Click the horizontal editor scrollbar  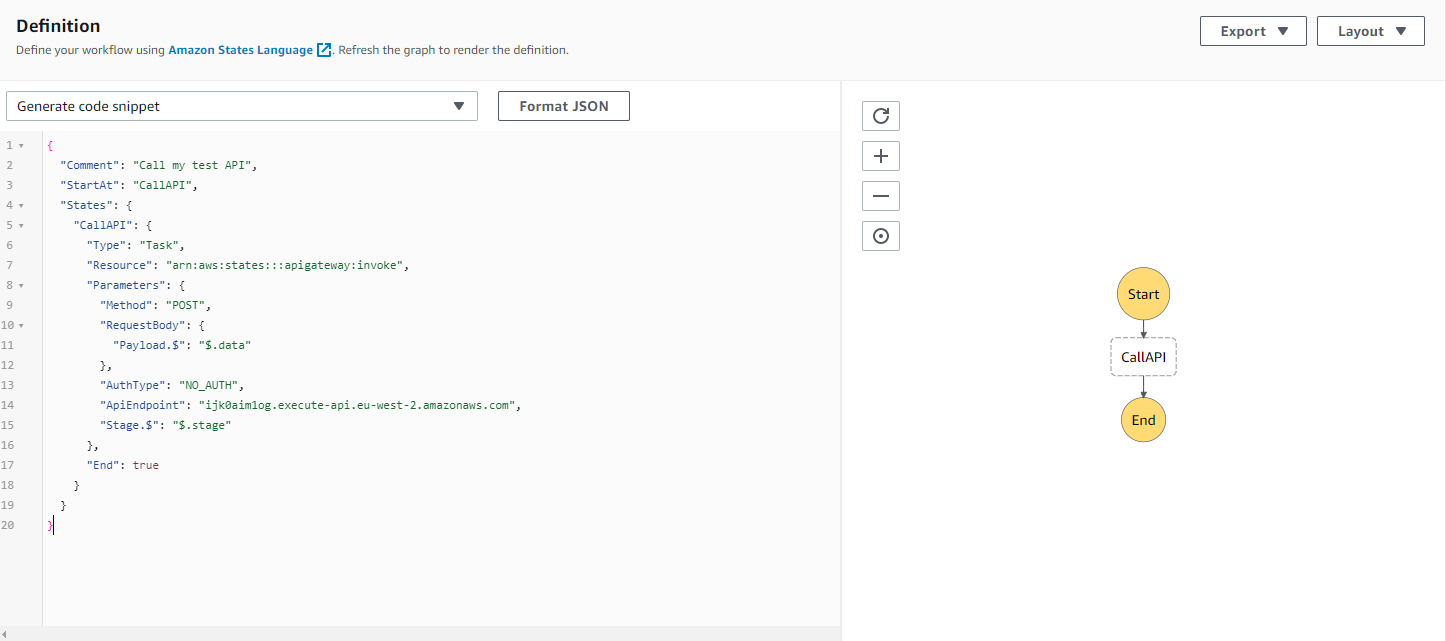point(420,632)
